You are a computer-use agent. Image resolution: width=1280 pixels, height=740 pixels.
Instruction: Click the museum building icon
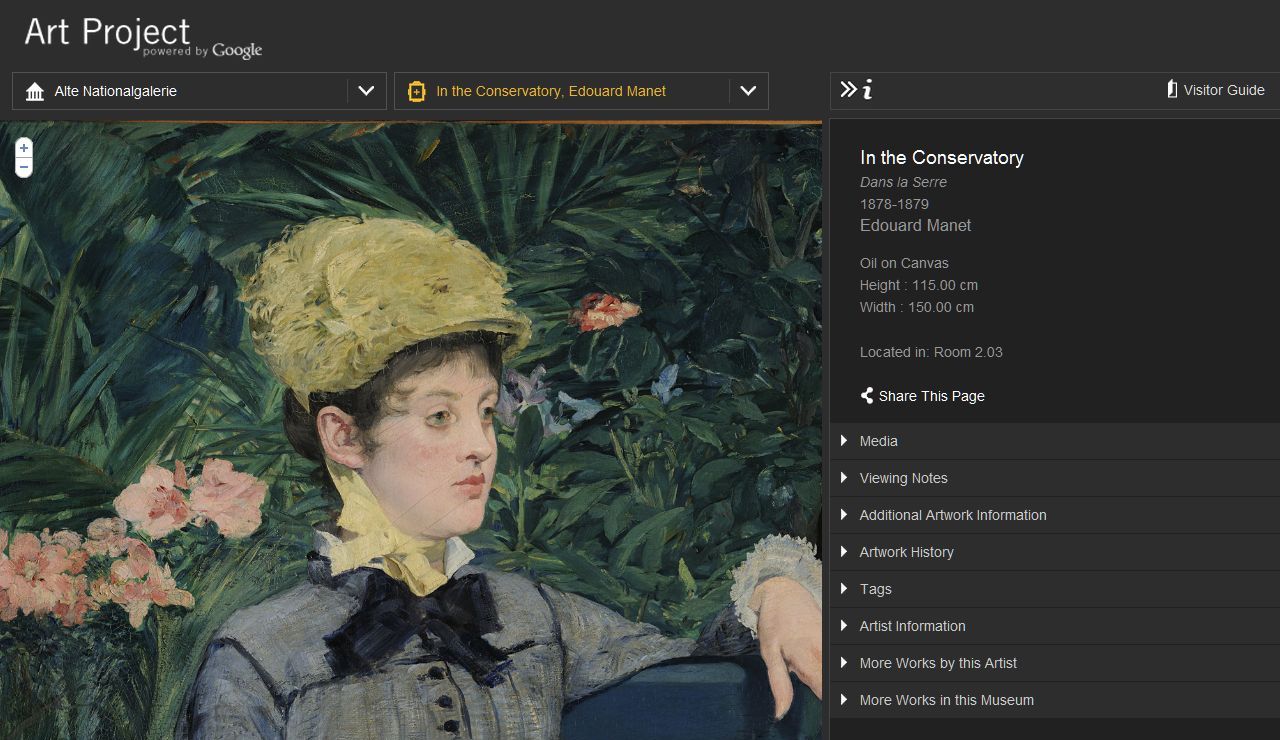35,92
